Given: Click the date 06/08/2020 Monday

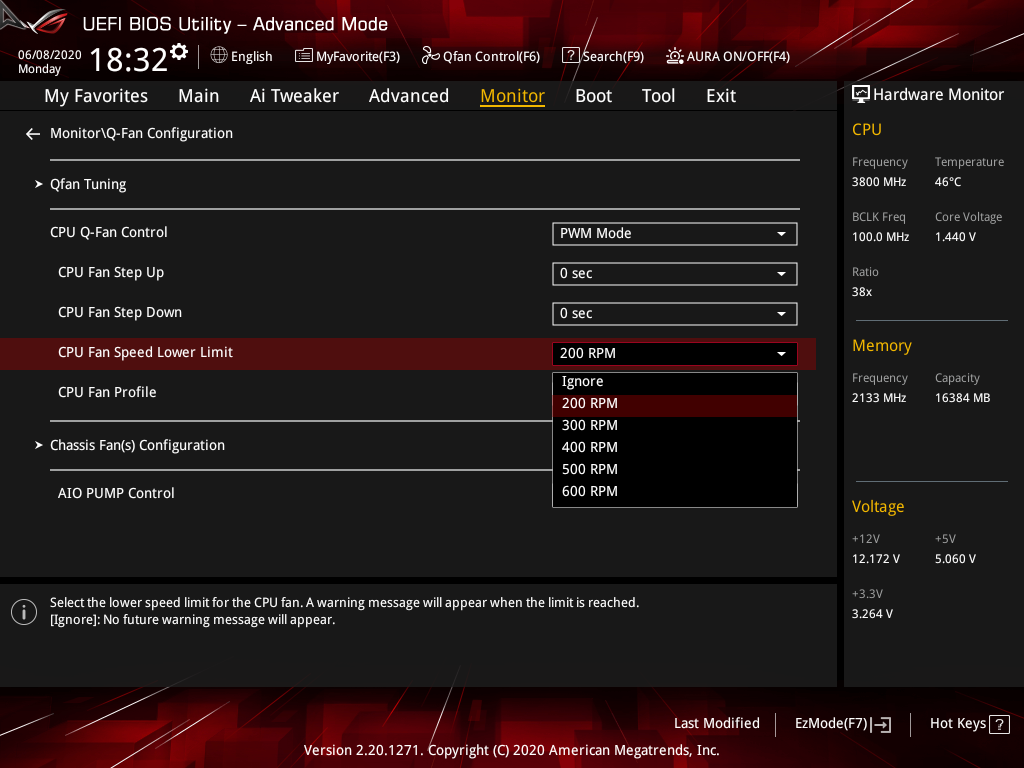Looking at the screenshot, I should [49, 61].
